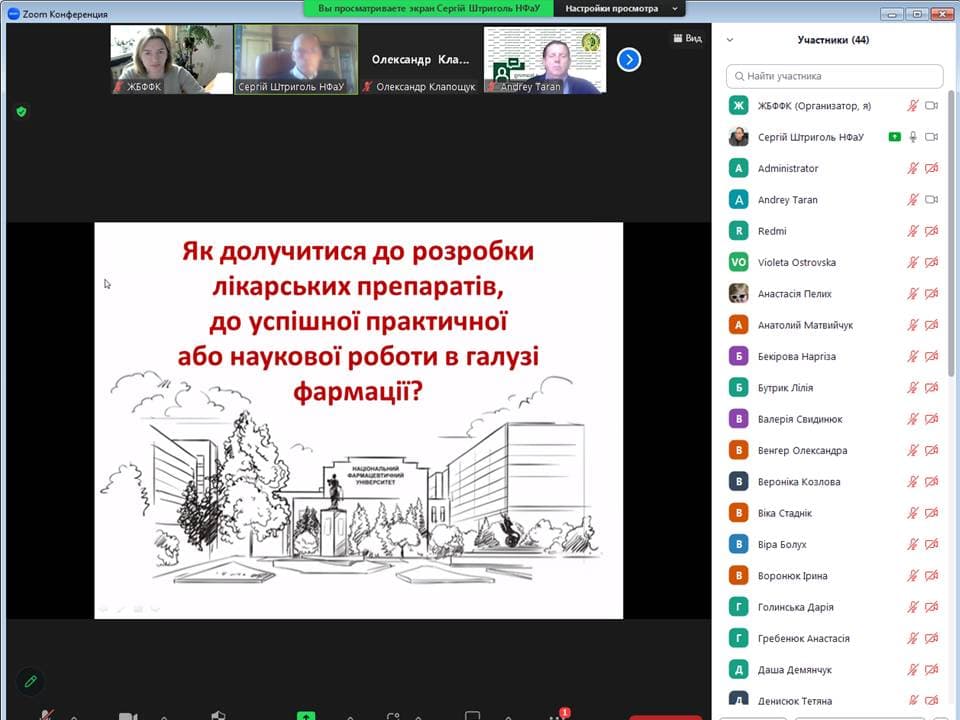Toggle muted microphone for Валерія Свидинюк
Screen dimensions: 960x720
(913, 419)
